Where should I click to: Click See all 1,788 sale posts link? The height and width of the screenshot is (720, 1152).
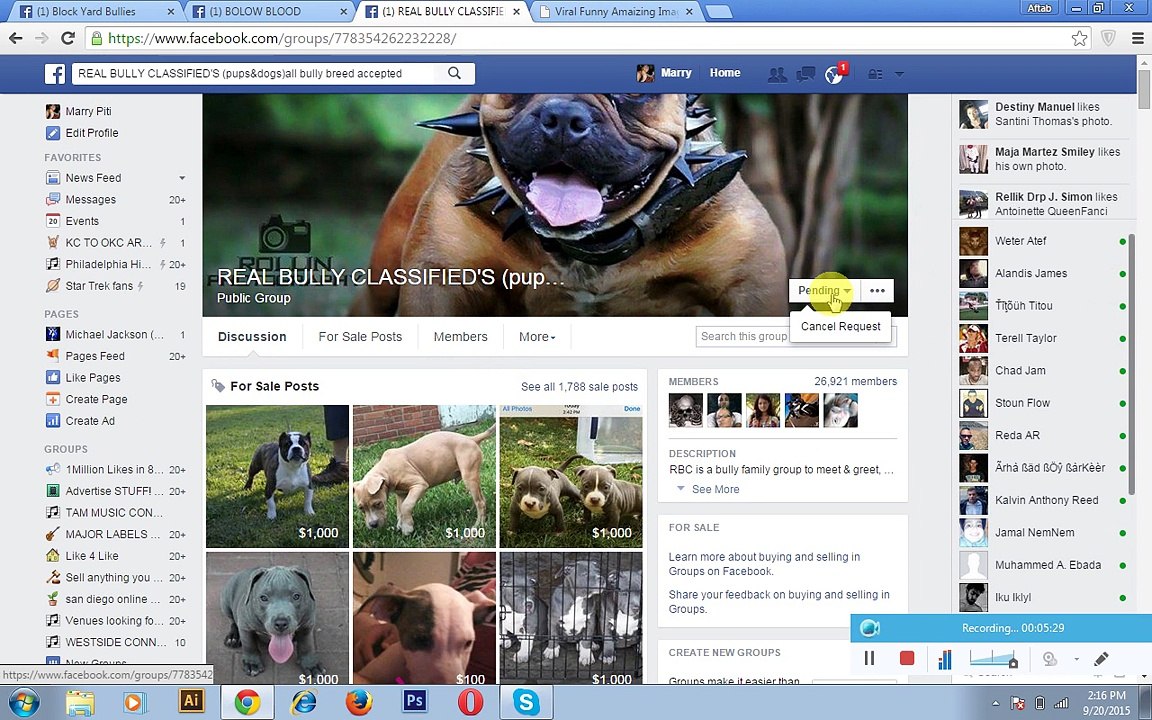(579, 386)
